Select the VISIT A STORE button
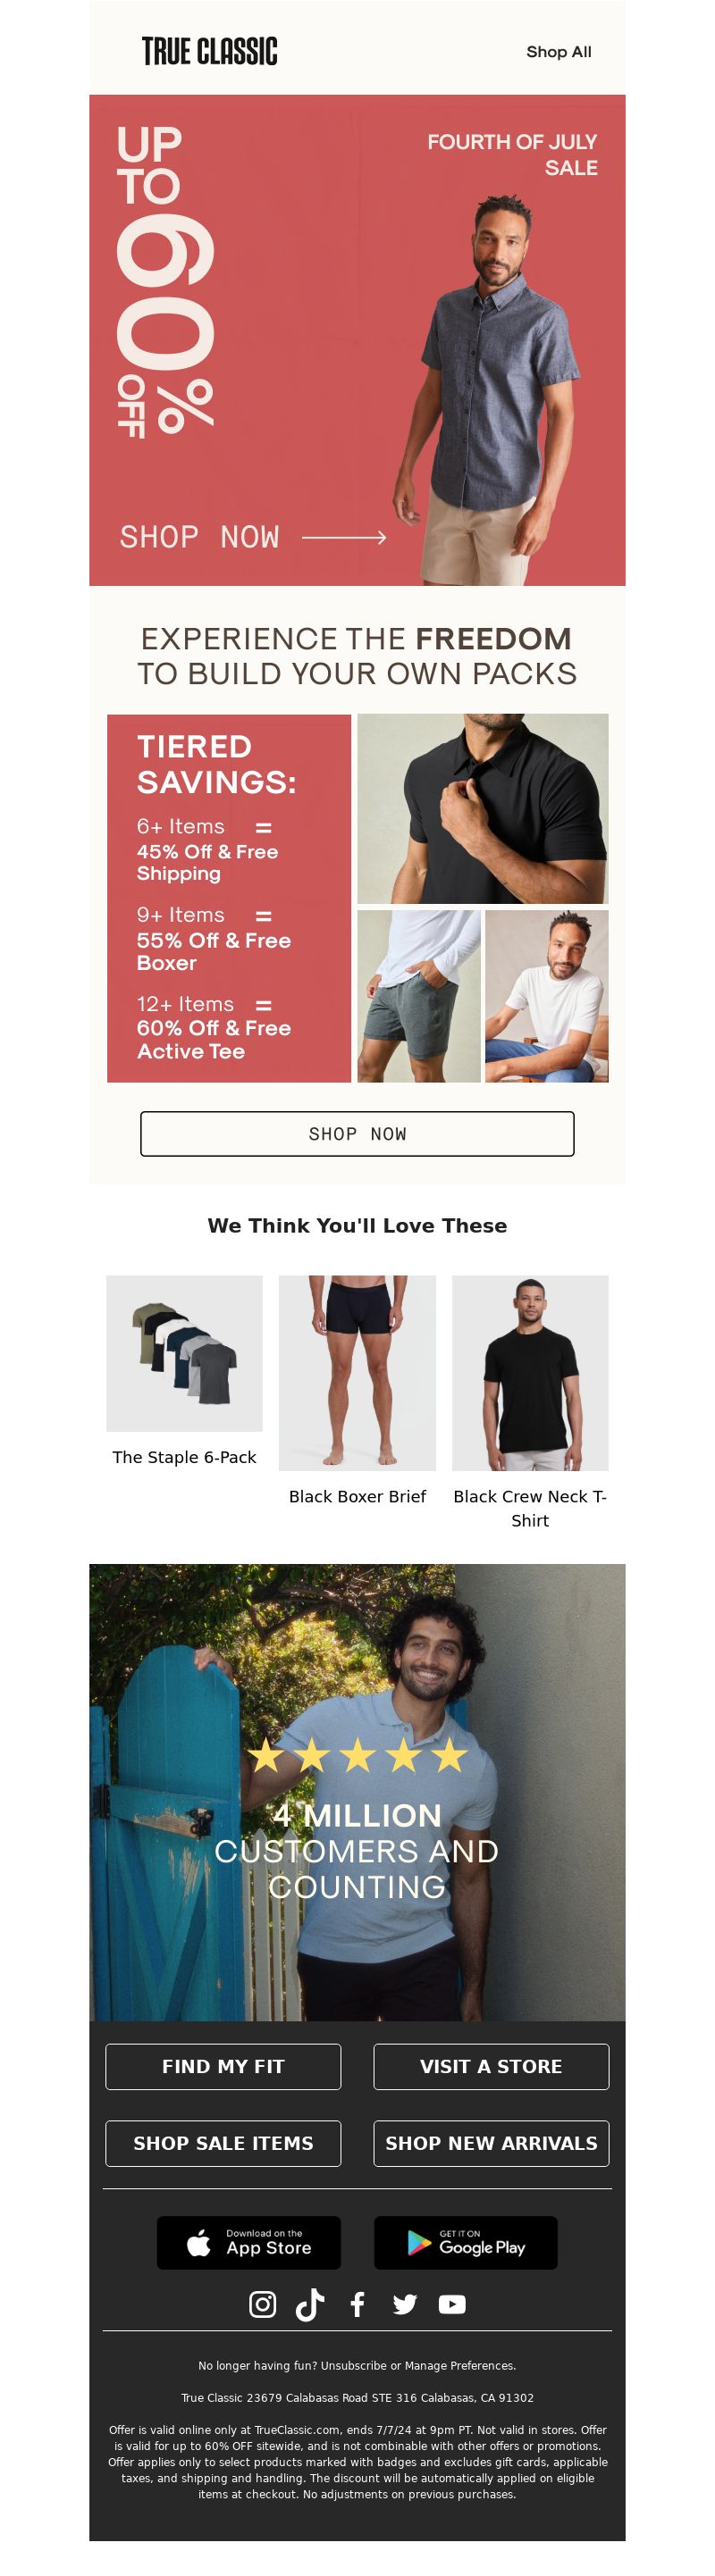The image size is (715, 2576). 491,2067
